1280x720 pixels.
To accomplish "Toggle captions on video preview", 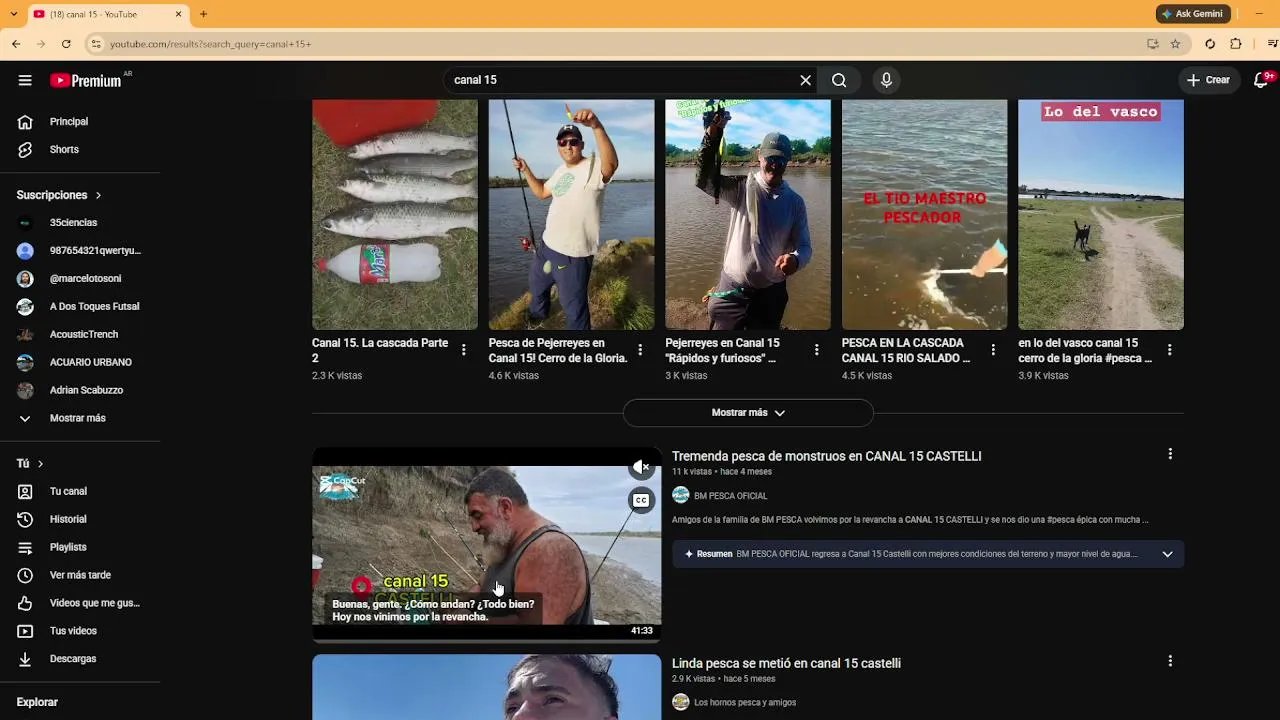I will (641, 500).
